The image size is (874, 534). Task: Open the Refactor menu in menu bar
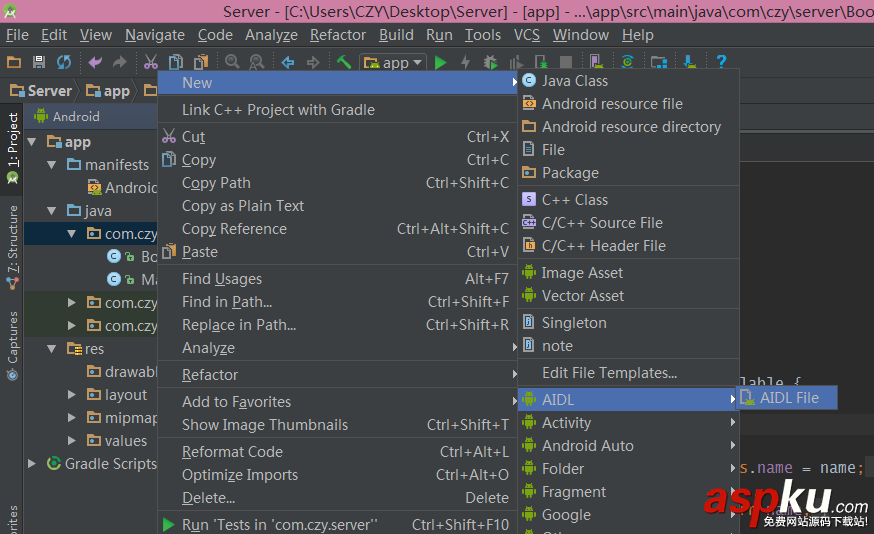pyautogui.click(x=338, y=34)
